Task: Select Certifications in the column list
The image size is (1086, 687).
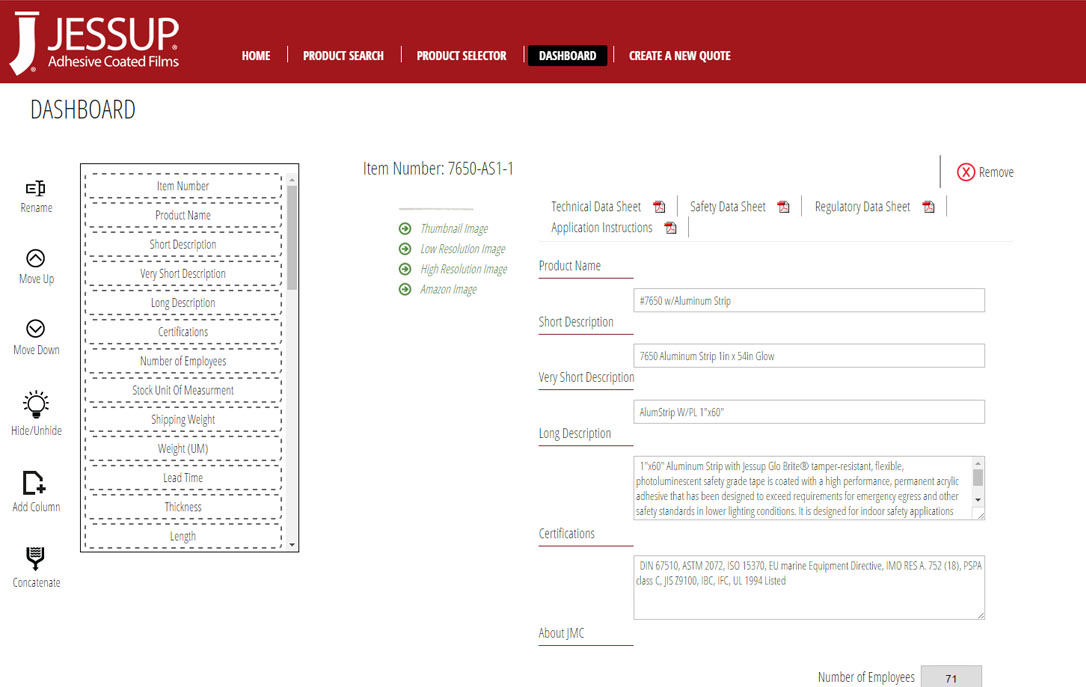Action: (183, 332)
